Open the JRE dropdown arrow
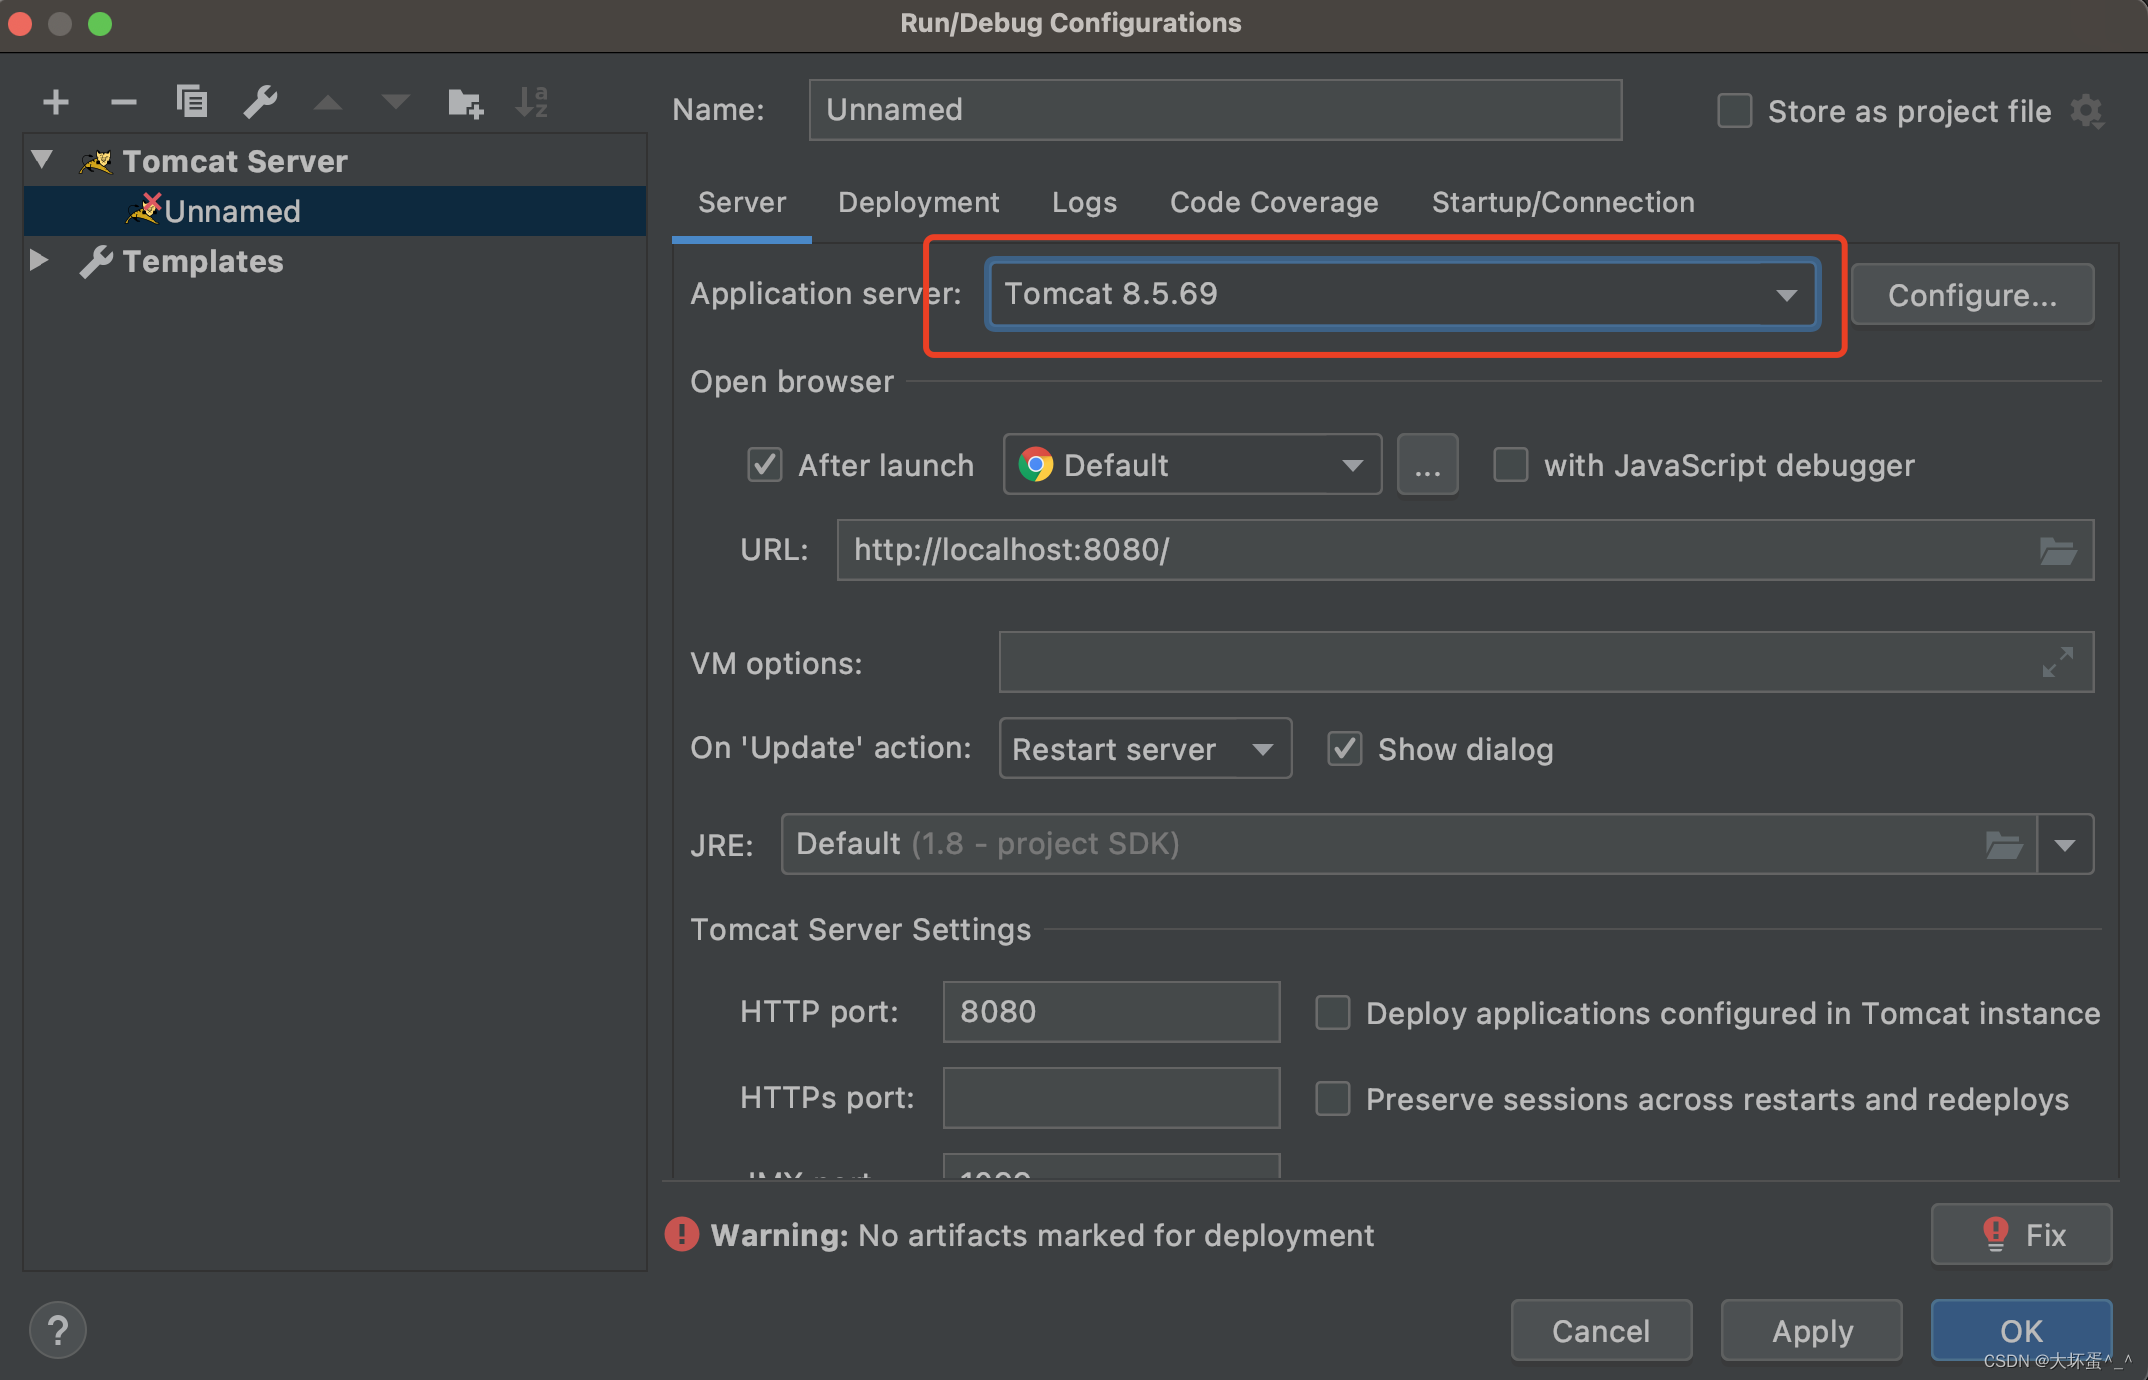The height and width of the screenshot is (1380, 2148). pyautogui.click(x=2065, y=845)
